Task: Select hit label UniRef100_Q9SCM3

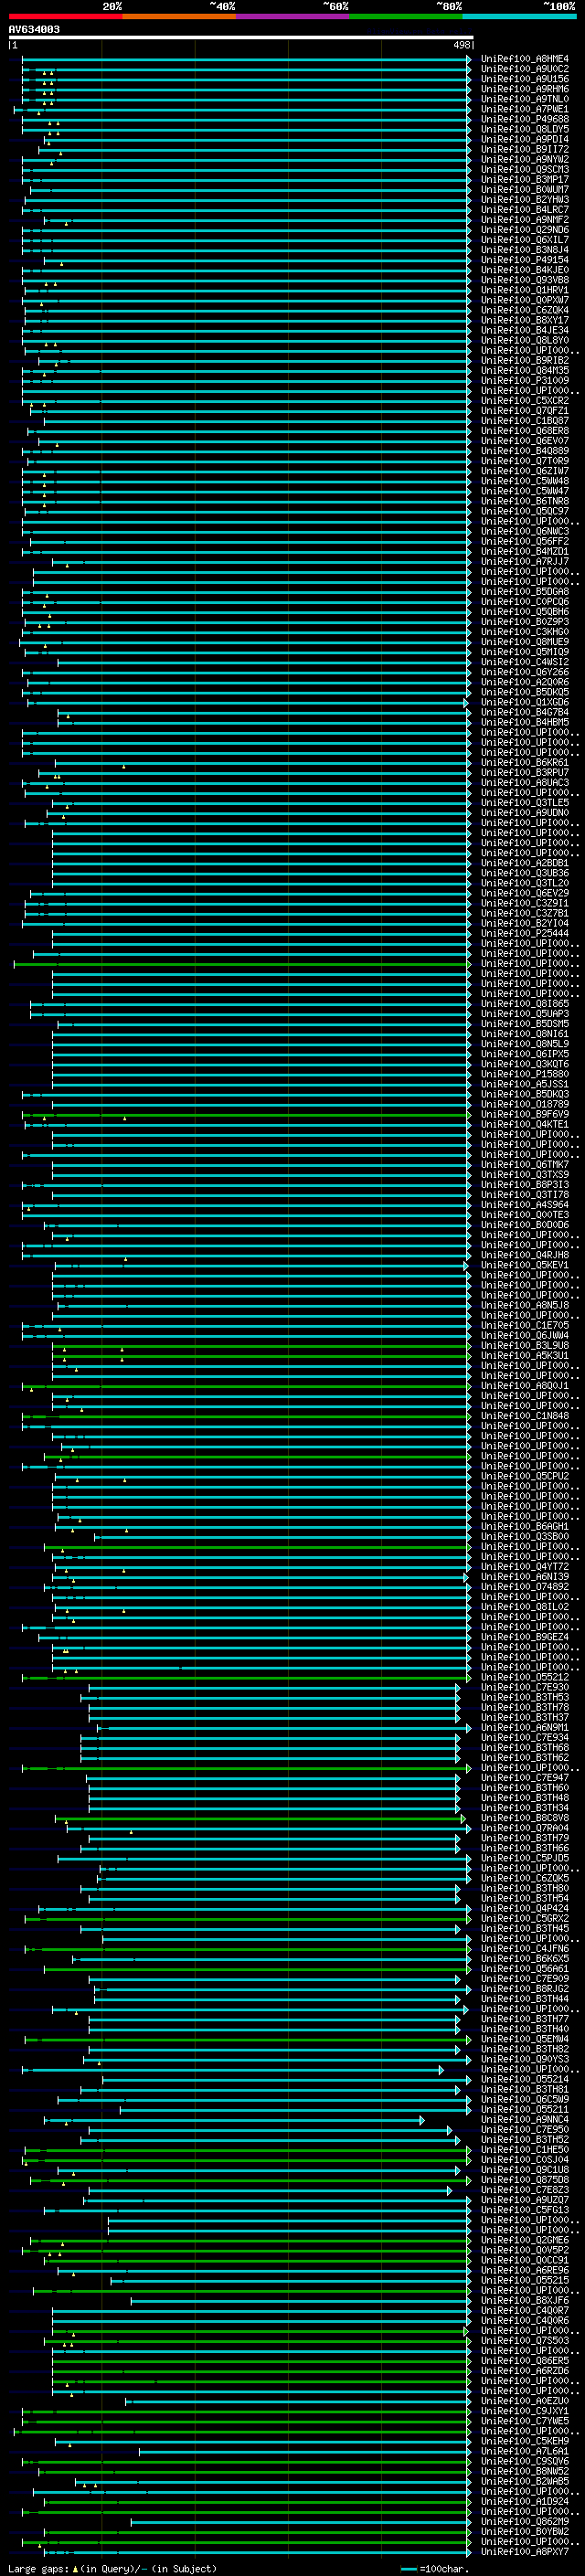Action: [x=525, y=169]
